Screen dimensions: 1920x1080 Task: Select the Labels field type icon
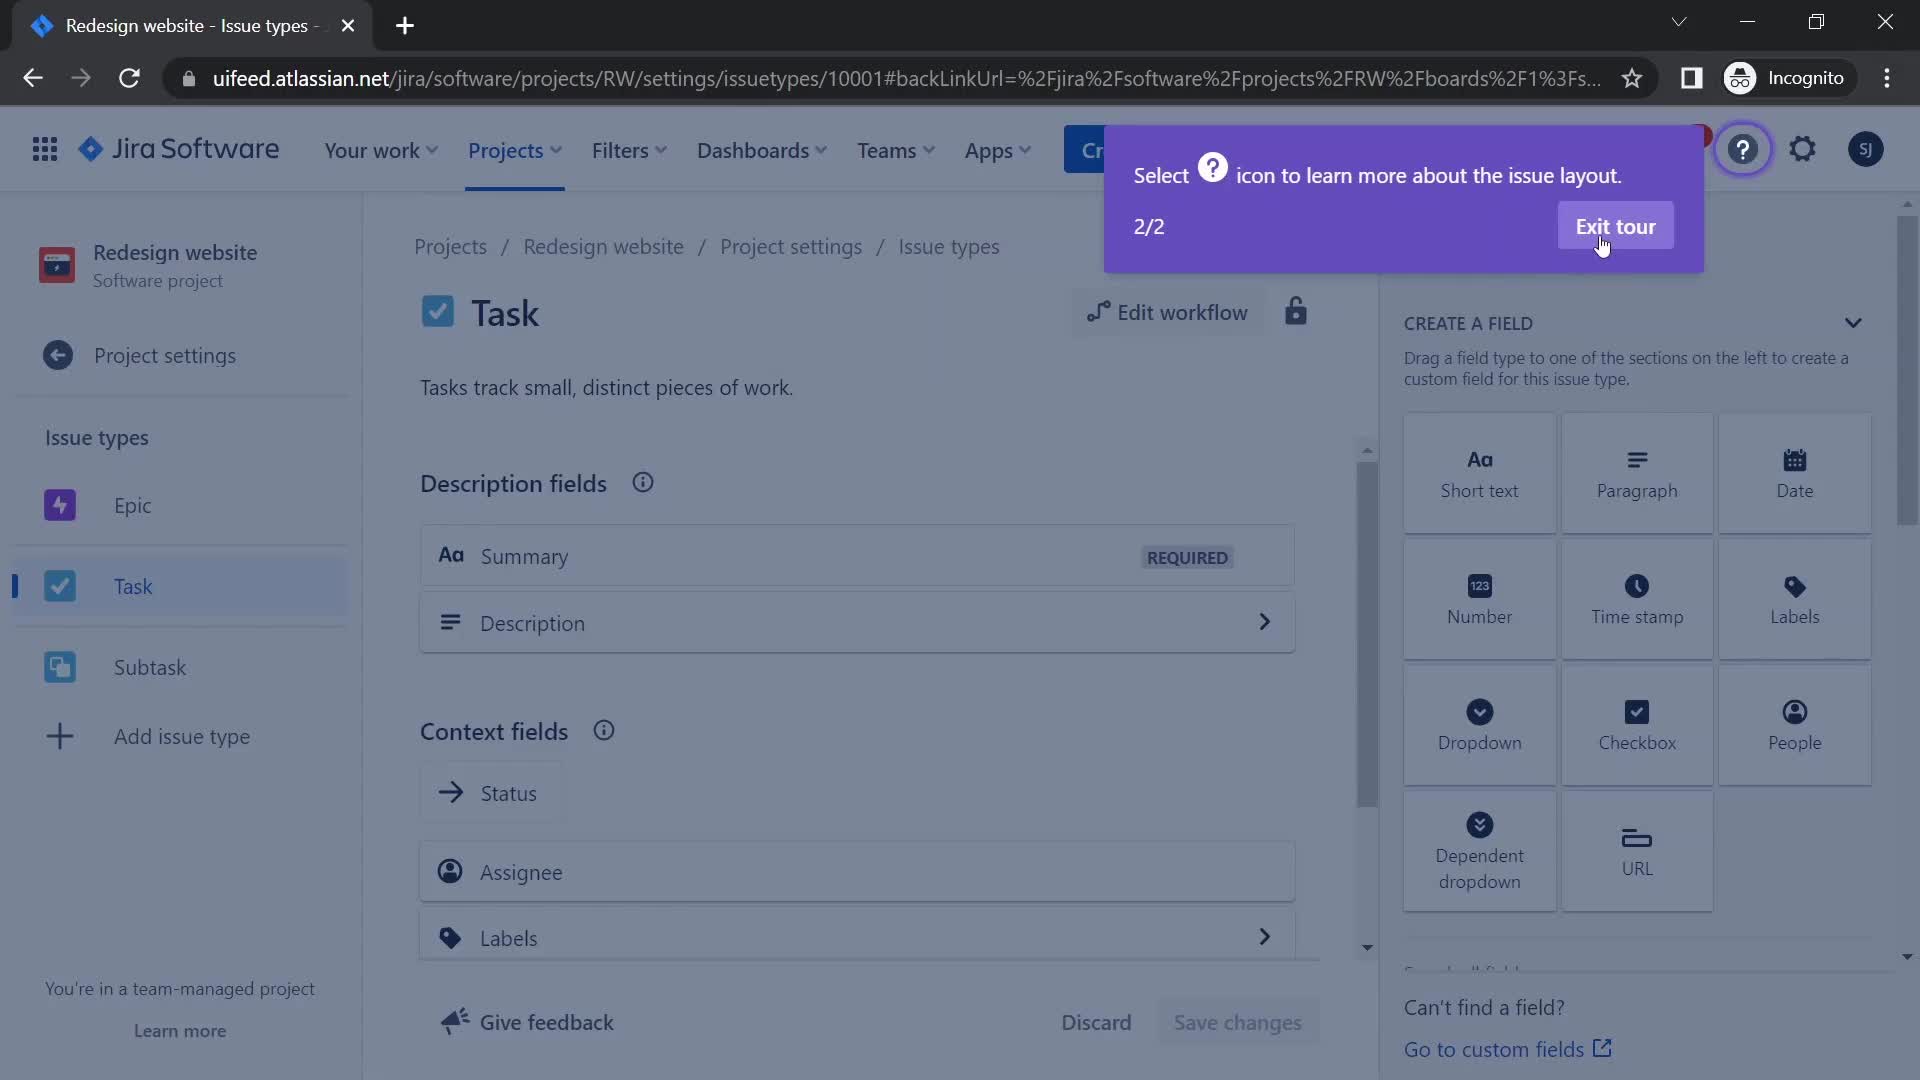tap(1795, 597)
